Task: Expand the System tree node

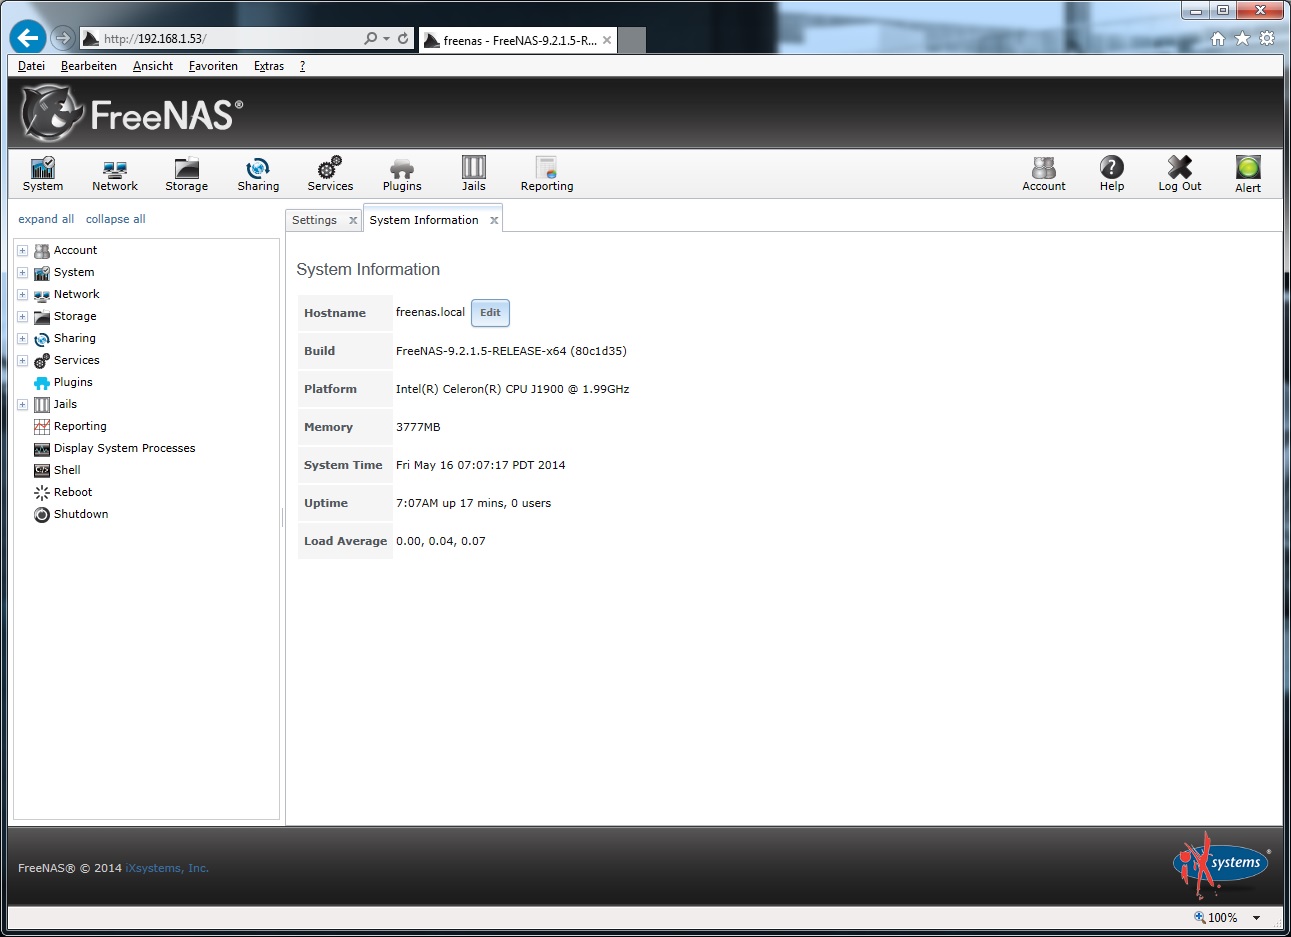Action: pos(22,273)
